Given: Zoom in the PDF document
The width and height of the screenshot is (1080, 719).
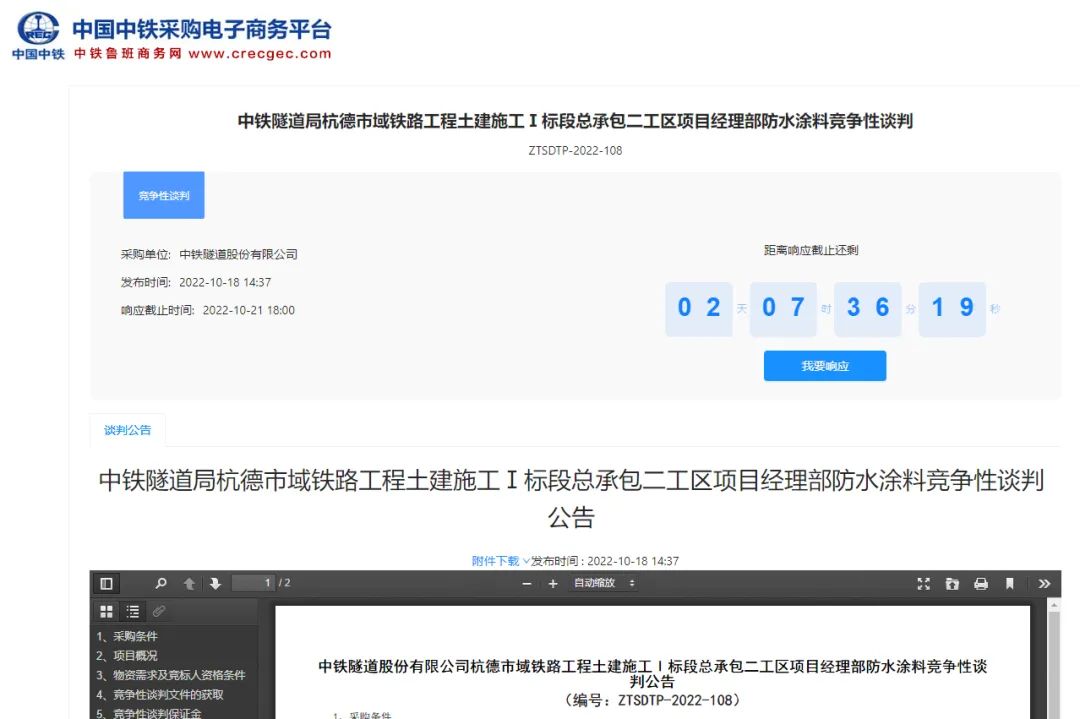Looking at the screenshot, I should (552, 583).
